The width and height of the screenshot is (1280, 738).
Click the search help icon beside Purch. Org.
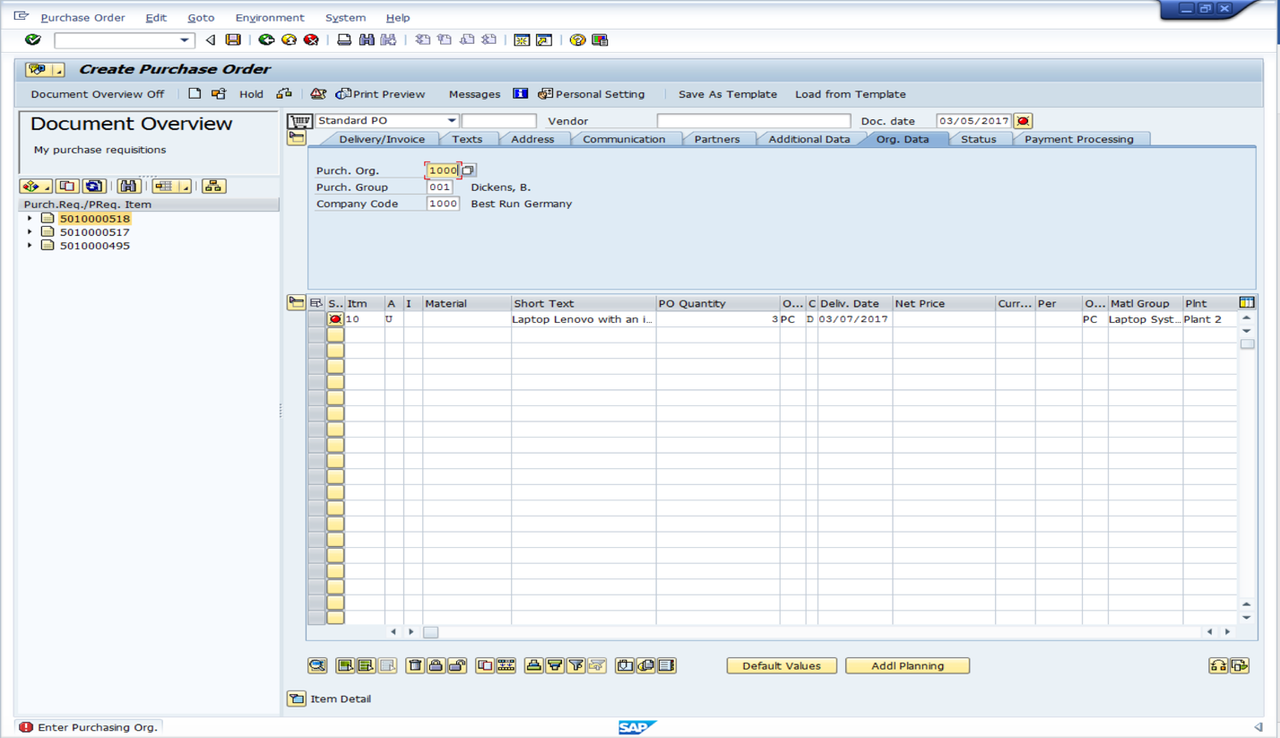pyautogui.click(x=468, y=171)
